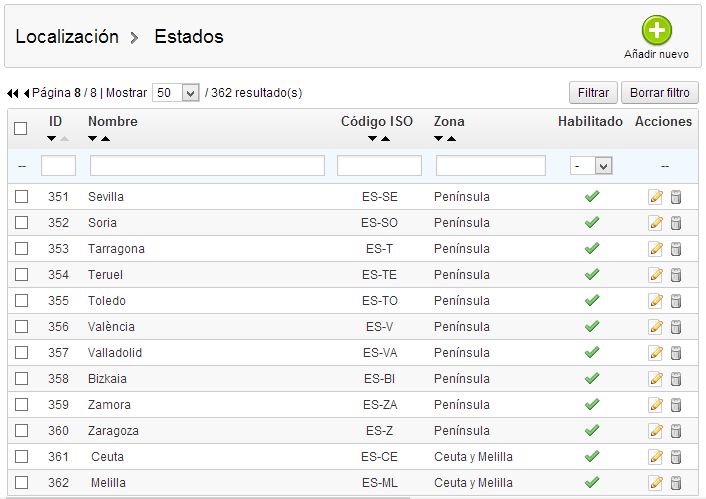Toggle enabled status checkmark for Ceuta

(592, 456)
